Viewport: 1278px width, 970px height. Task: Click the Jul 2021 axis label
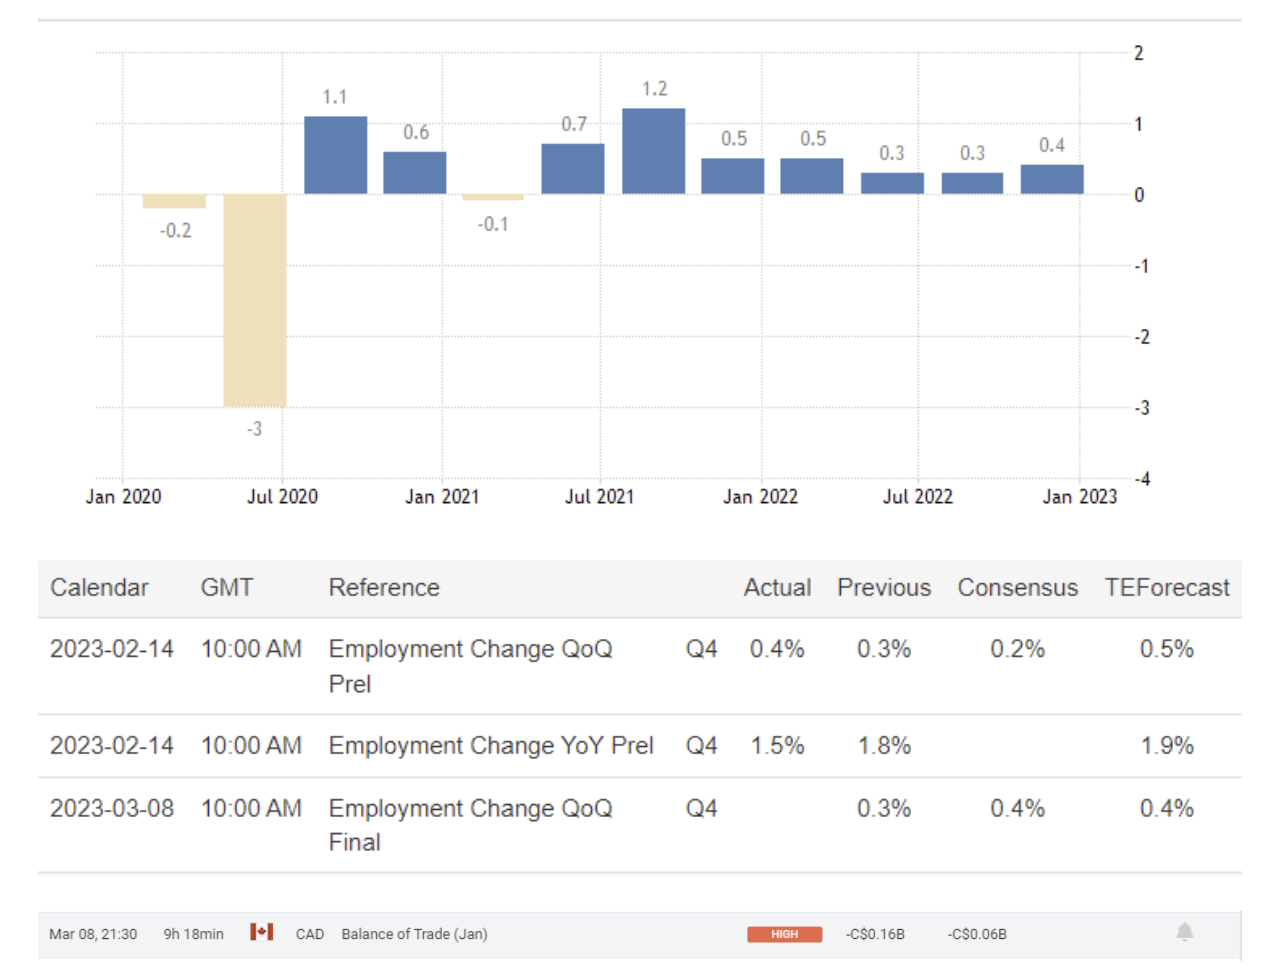point(599,497)
